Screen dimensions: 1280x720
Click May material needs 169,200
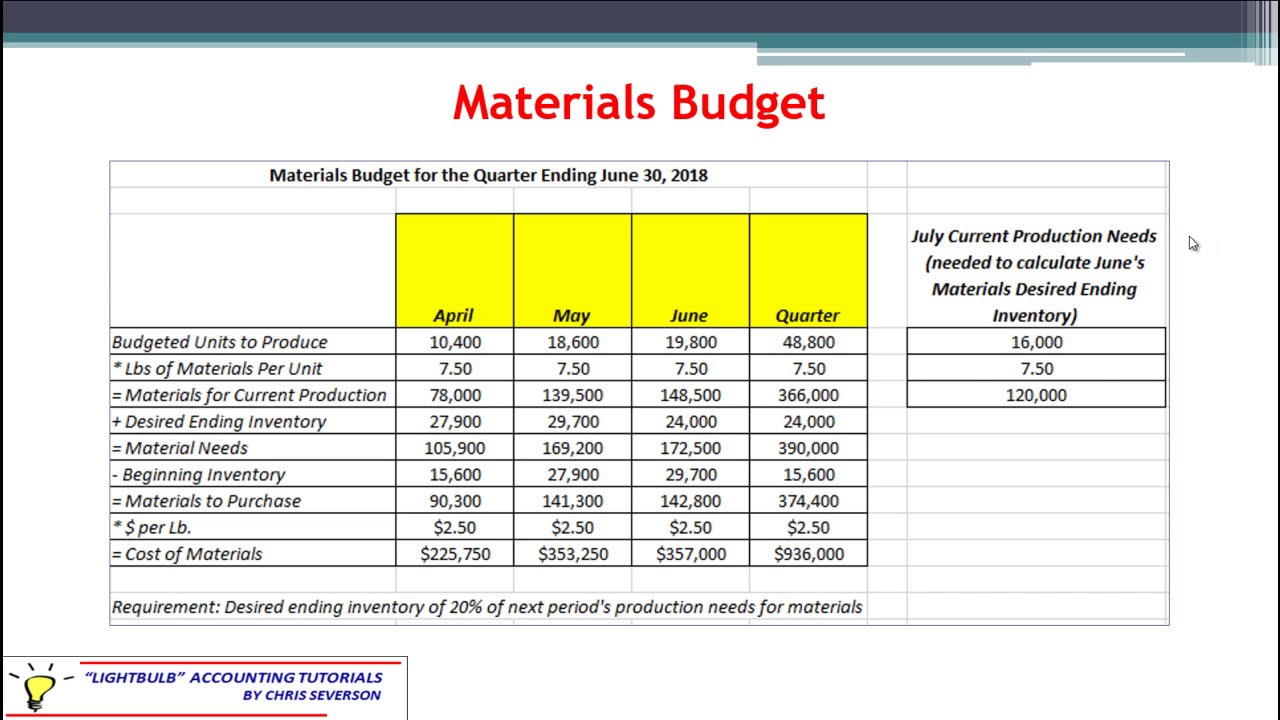[573, 448]
